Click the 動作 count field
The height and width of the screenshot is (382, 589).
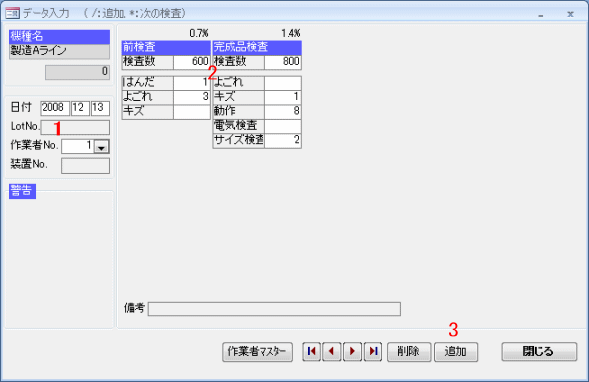(283, 112)
